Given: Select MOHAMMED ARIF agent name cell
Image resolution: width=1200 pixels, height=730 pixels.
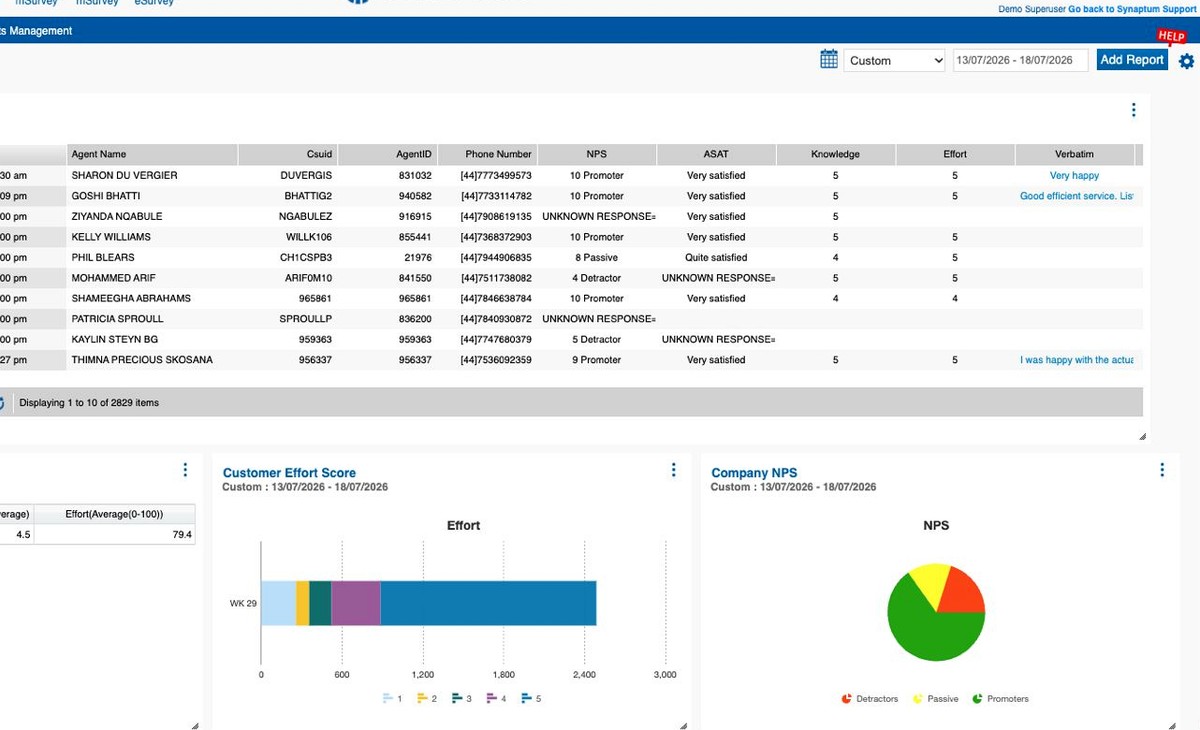Looking at the screenshot, I should tap(113, 278).
